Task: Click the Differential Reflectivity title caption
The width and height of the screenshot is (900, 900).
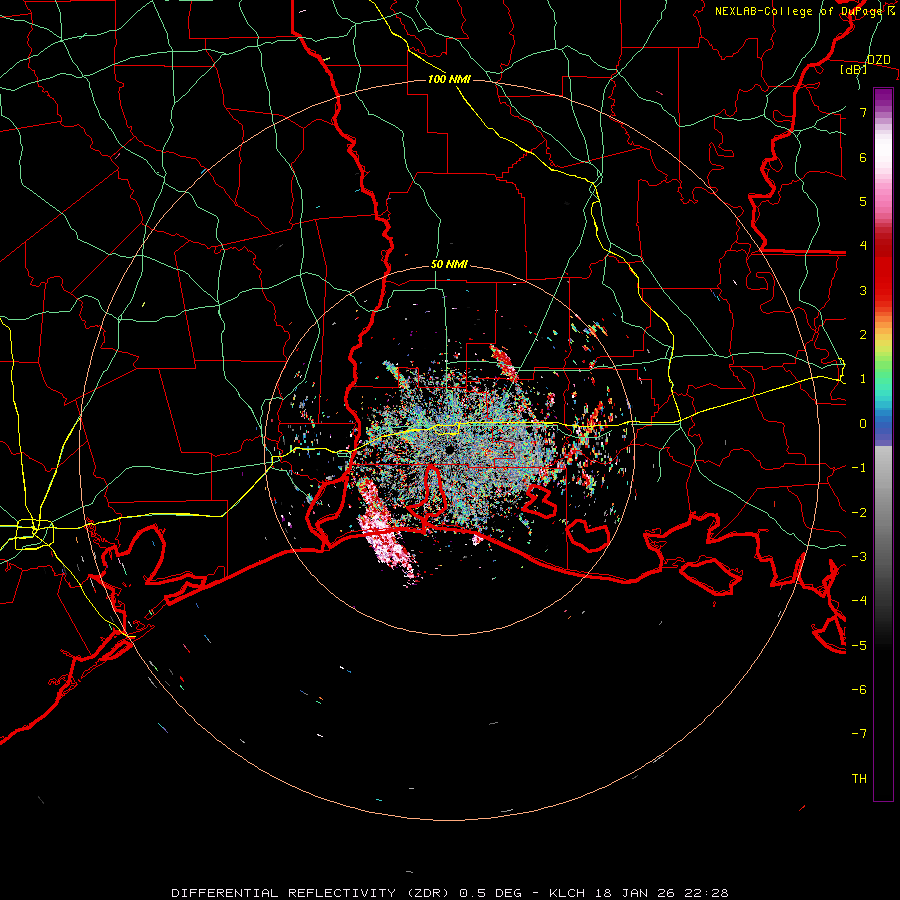Action: pyautogui.click(x=450, y=893)
